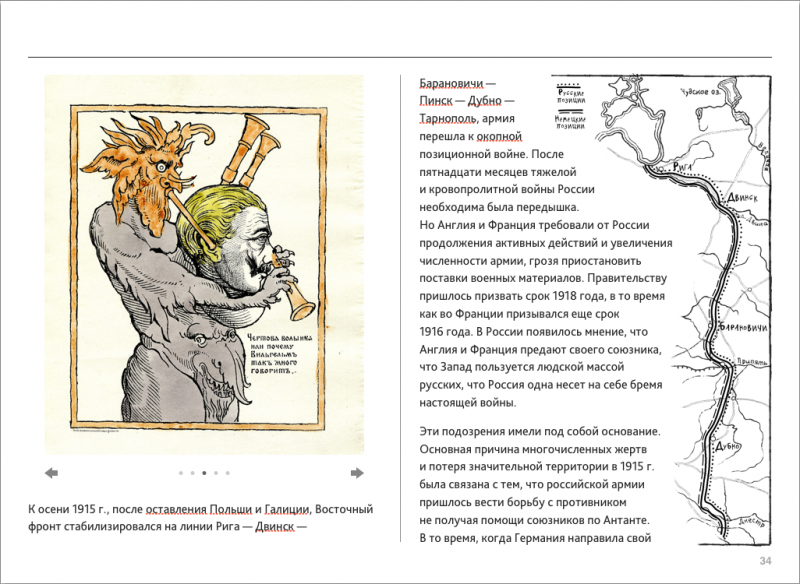Click the underlined word 'окопной'
This screenshot has height=584, width=800.
click(x=499, y=136)
